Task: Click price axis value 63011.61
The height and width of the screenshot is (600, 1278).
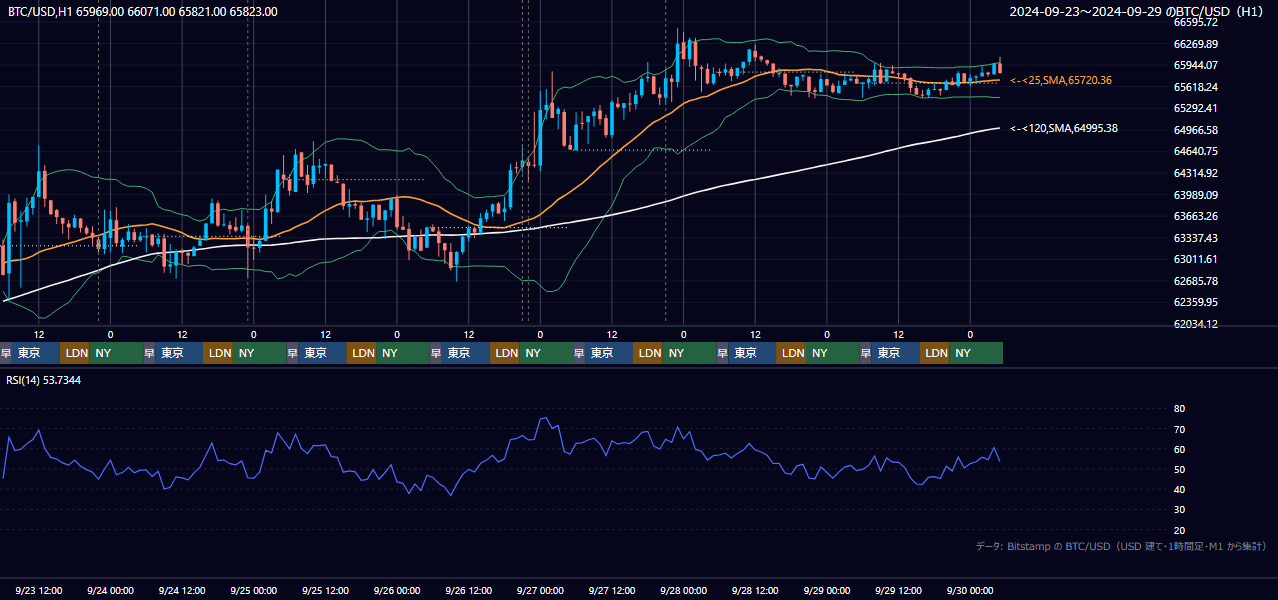Action: click(1195, 259)
